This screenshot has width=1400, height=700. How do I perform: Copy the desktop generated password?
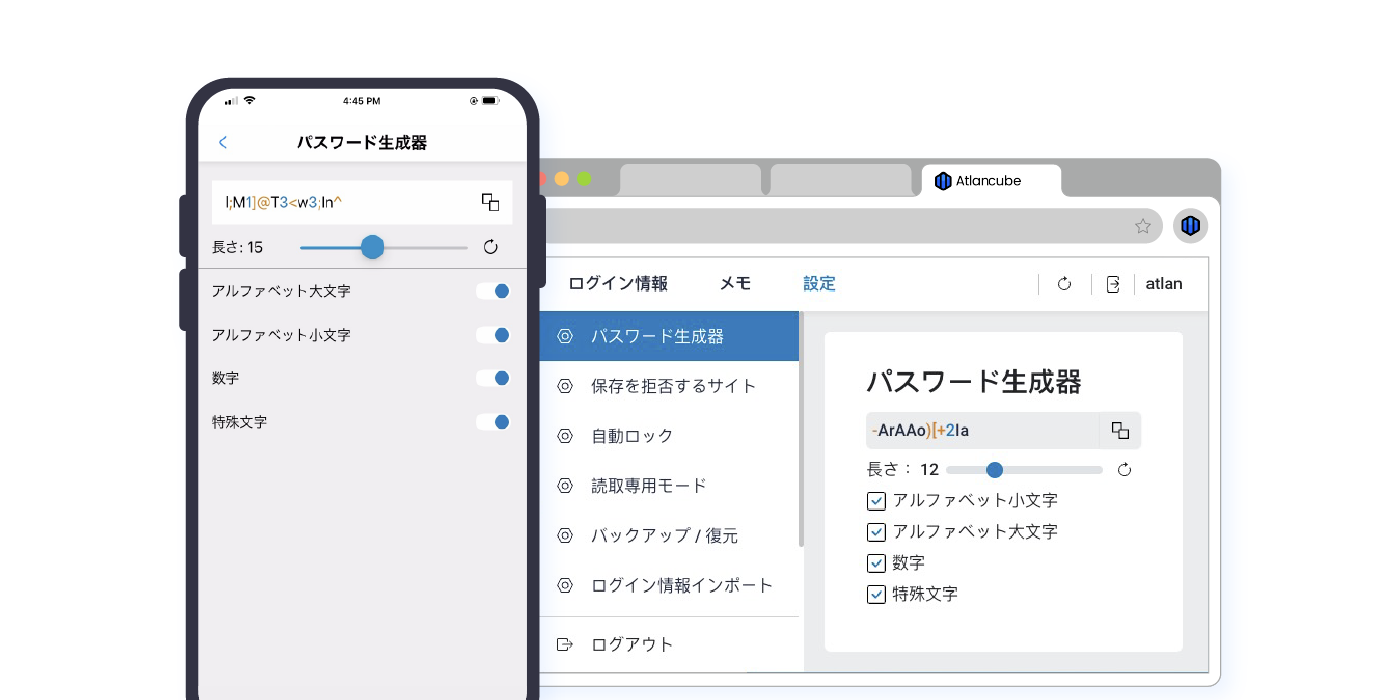point(1120,431)
